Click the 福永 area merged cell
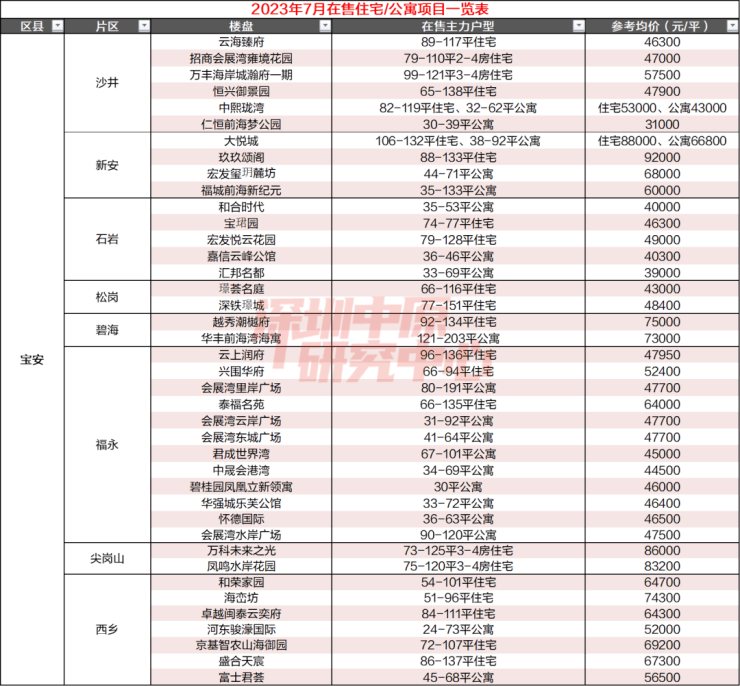Screen dimensions: 740x686 click(108, 444)
